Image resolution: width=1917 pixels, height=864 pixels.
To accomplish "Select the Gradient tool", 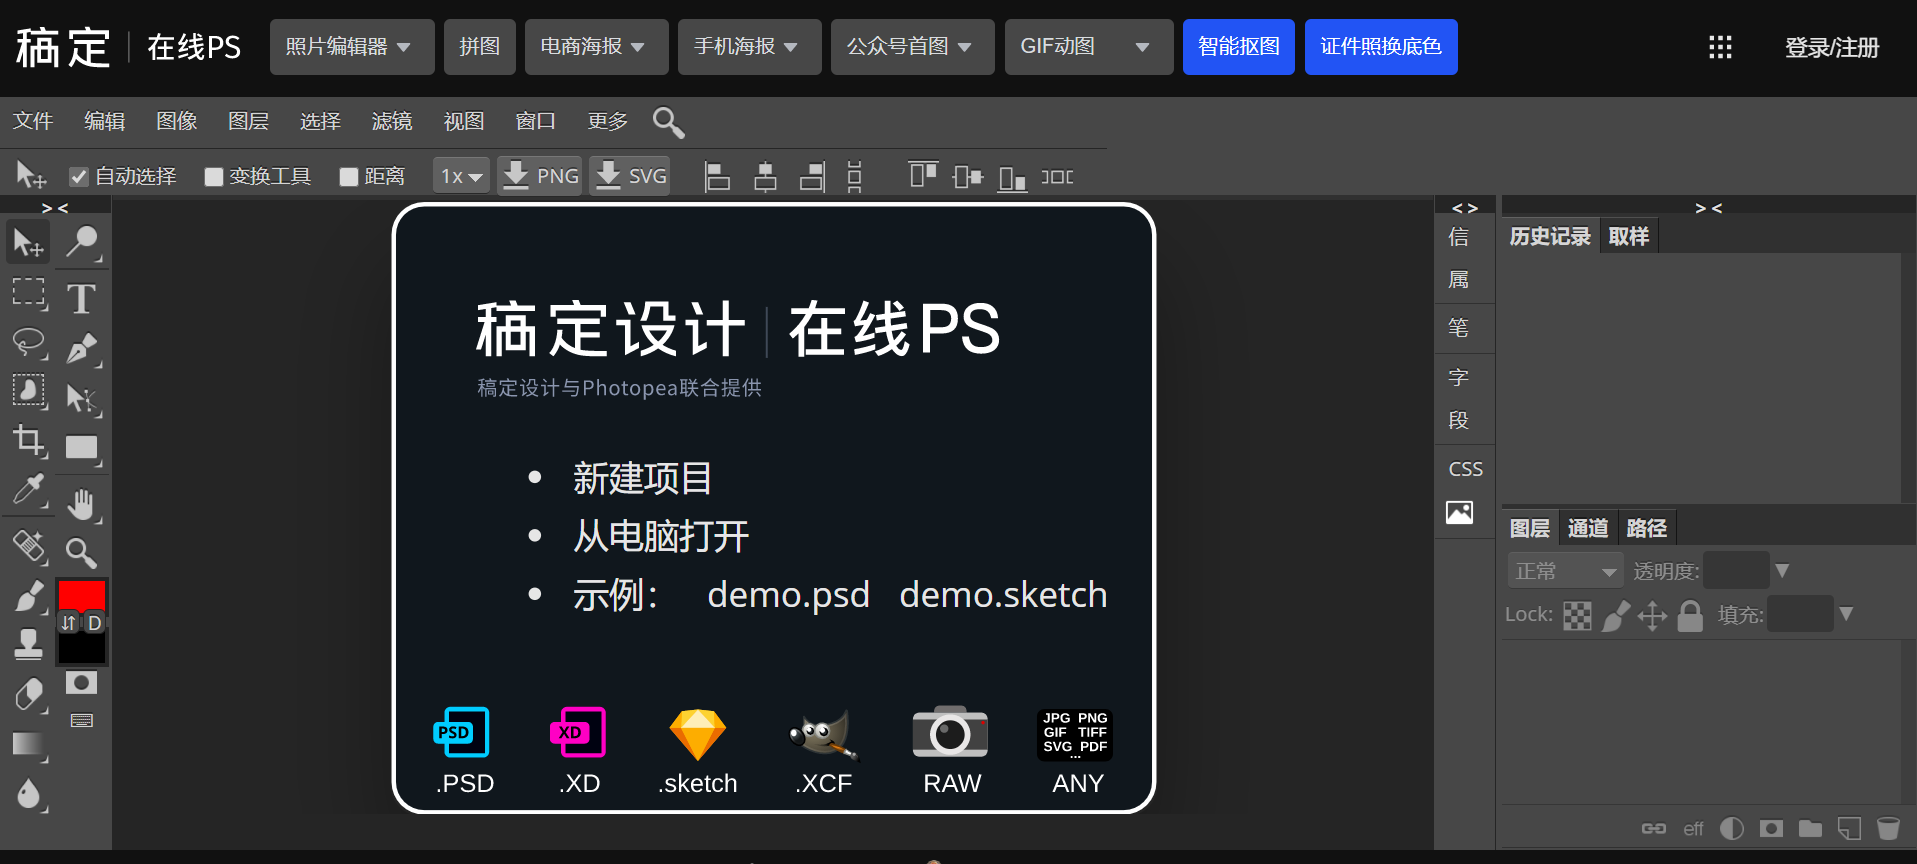I will (x=28, y=744).
